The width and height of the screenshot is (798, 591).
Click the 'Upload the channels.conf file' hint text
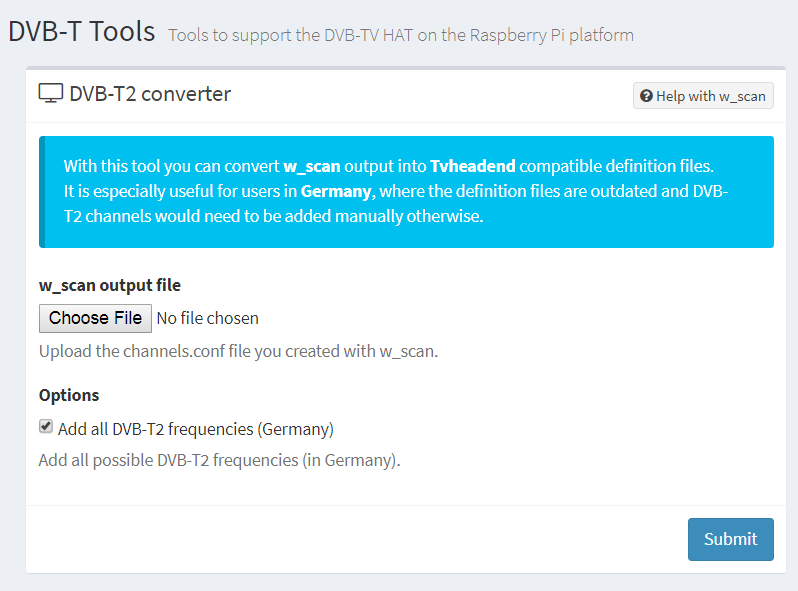tap(238, 351)
